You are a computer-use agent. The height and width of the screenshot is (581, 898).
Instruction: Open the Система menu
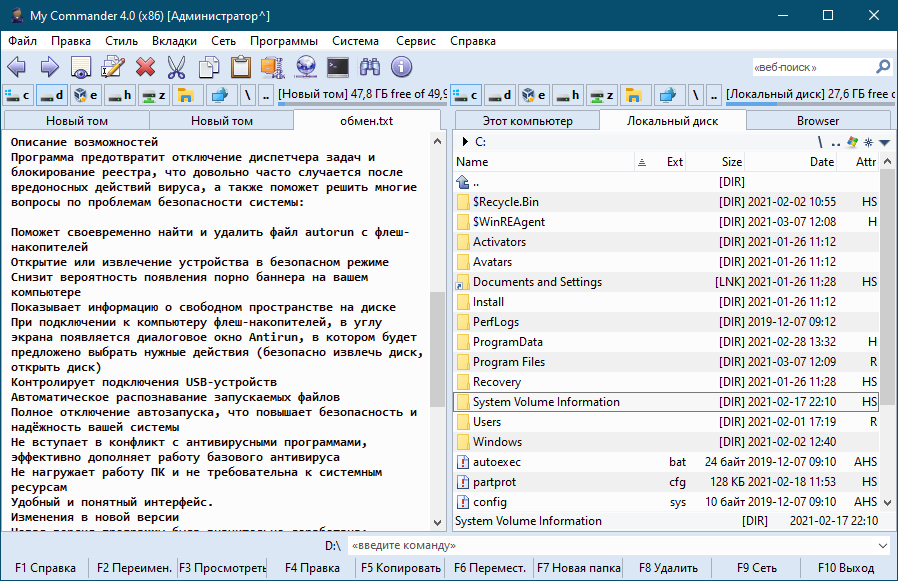[x=356, y=41]
